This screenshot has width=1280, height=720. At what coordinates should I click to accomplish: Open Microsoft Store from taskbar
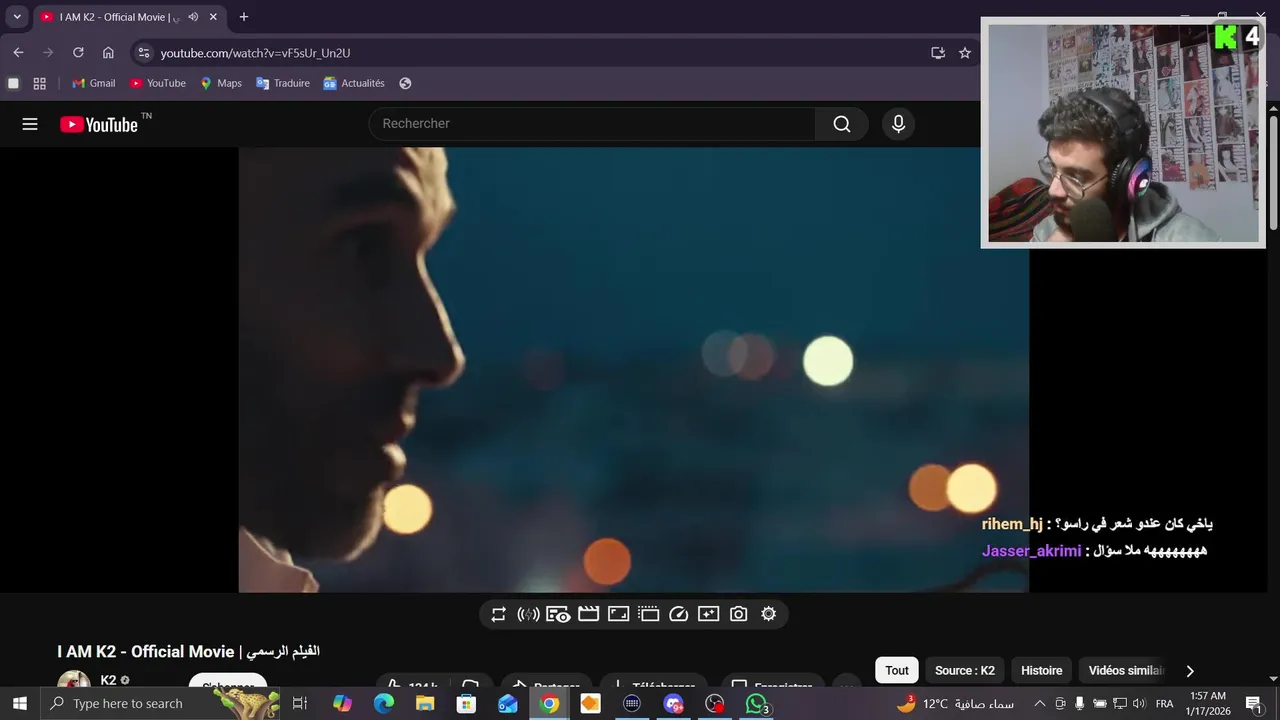click(x=466, y=704)
